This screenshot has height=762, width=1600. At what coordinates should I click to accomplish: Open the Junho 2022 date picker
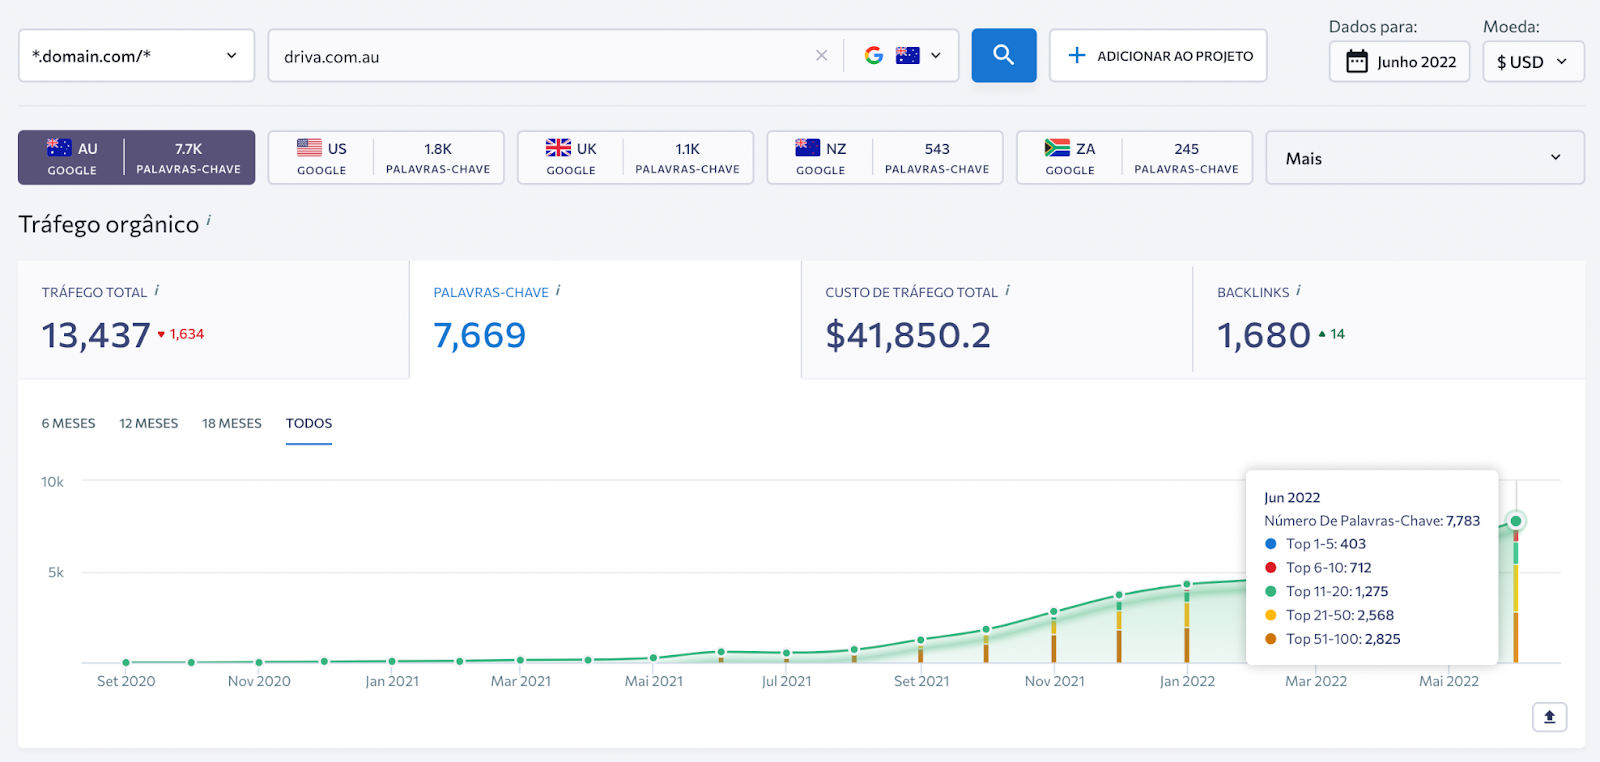1399,62
